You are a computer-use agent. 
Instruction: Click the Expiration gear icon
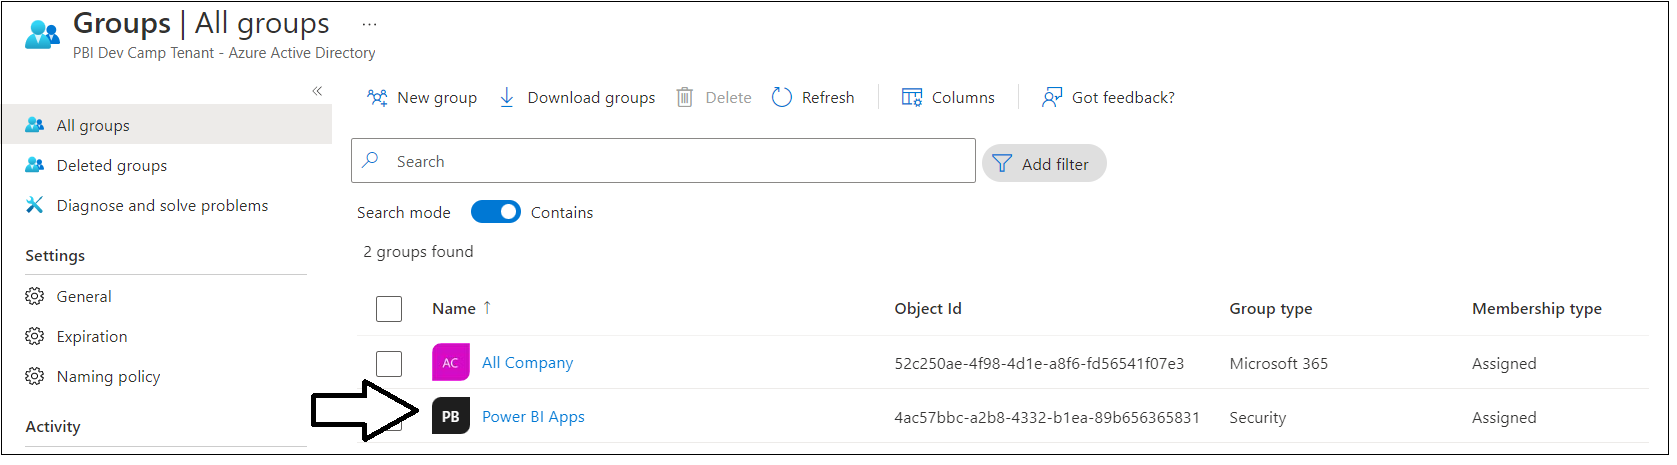(x=35, y=336)
